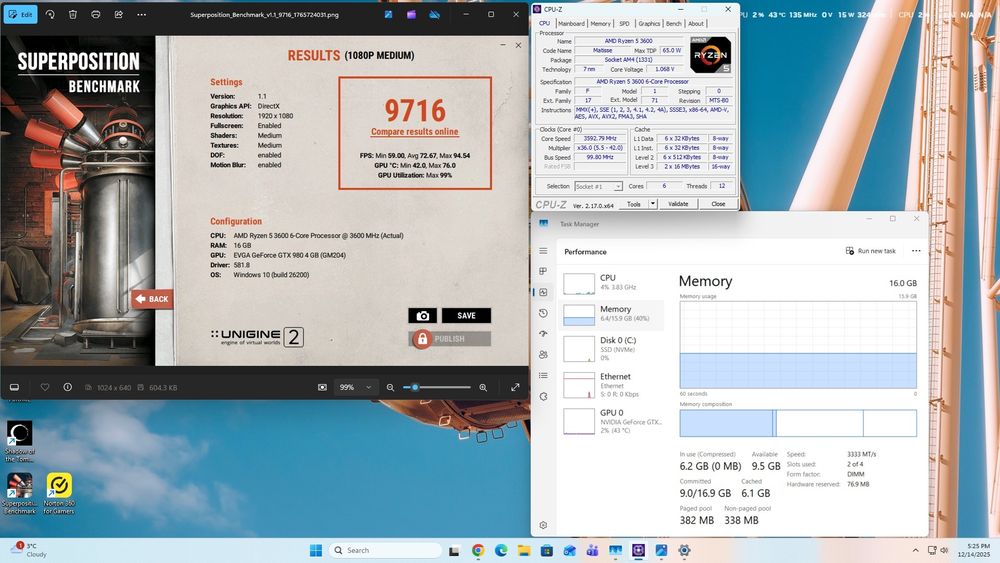Image resolution: width=1000 pixels, height=563 pixels.
Task: Open Microsoft Store from the taskbar
Action: [x=547, y=550]
